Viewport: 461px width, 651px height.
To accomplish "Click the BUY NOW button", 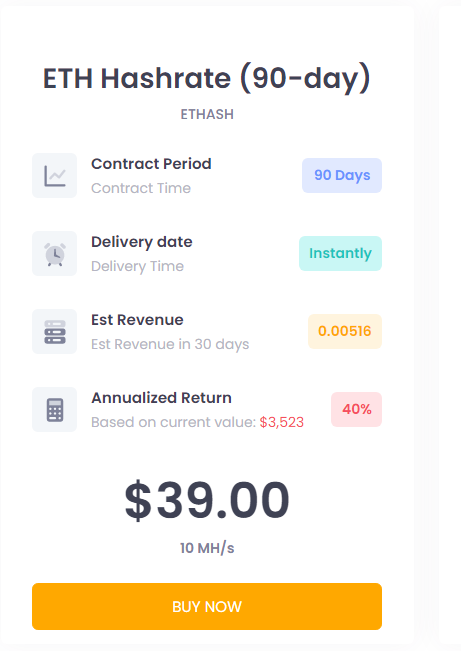I will tap(207, 607).
